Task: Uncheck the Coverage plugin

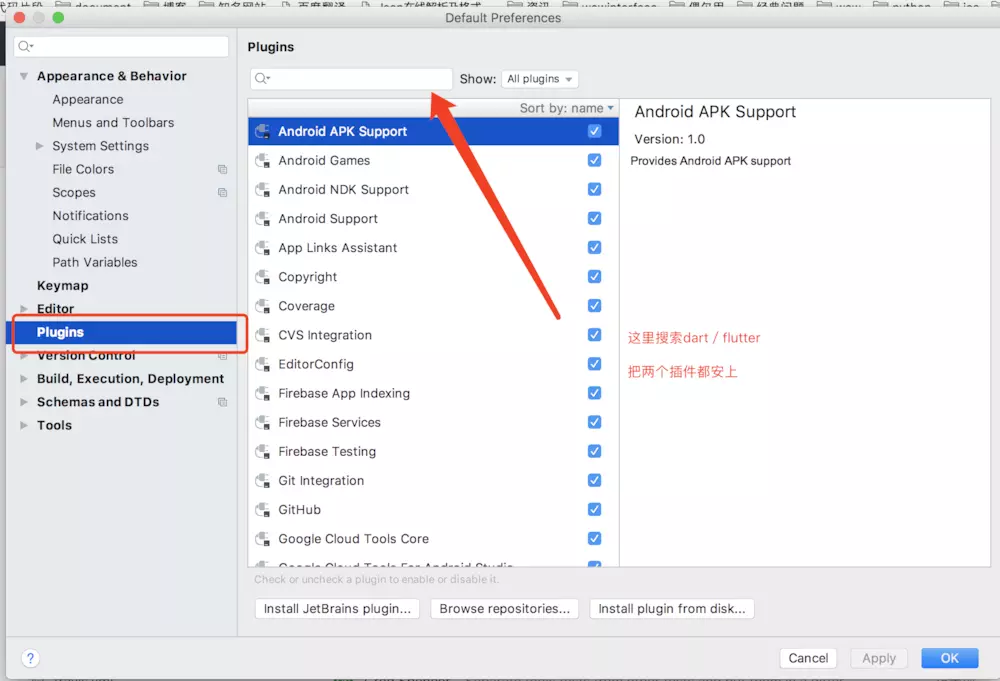Action: (594, 305)
